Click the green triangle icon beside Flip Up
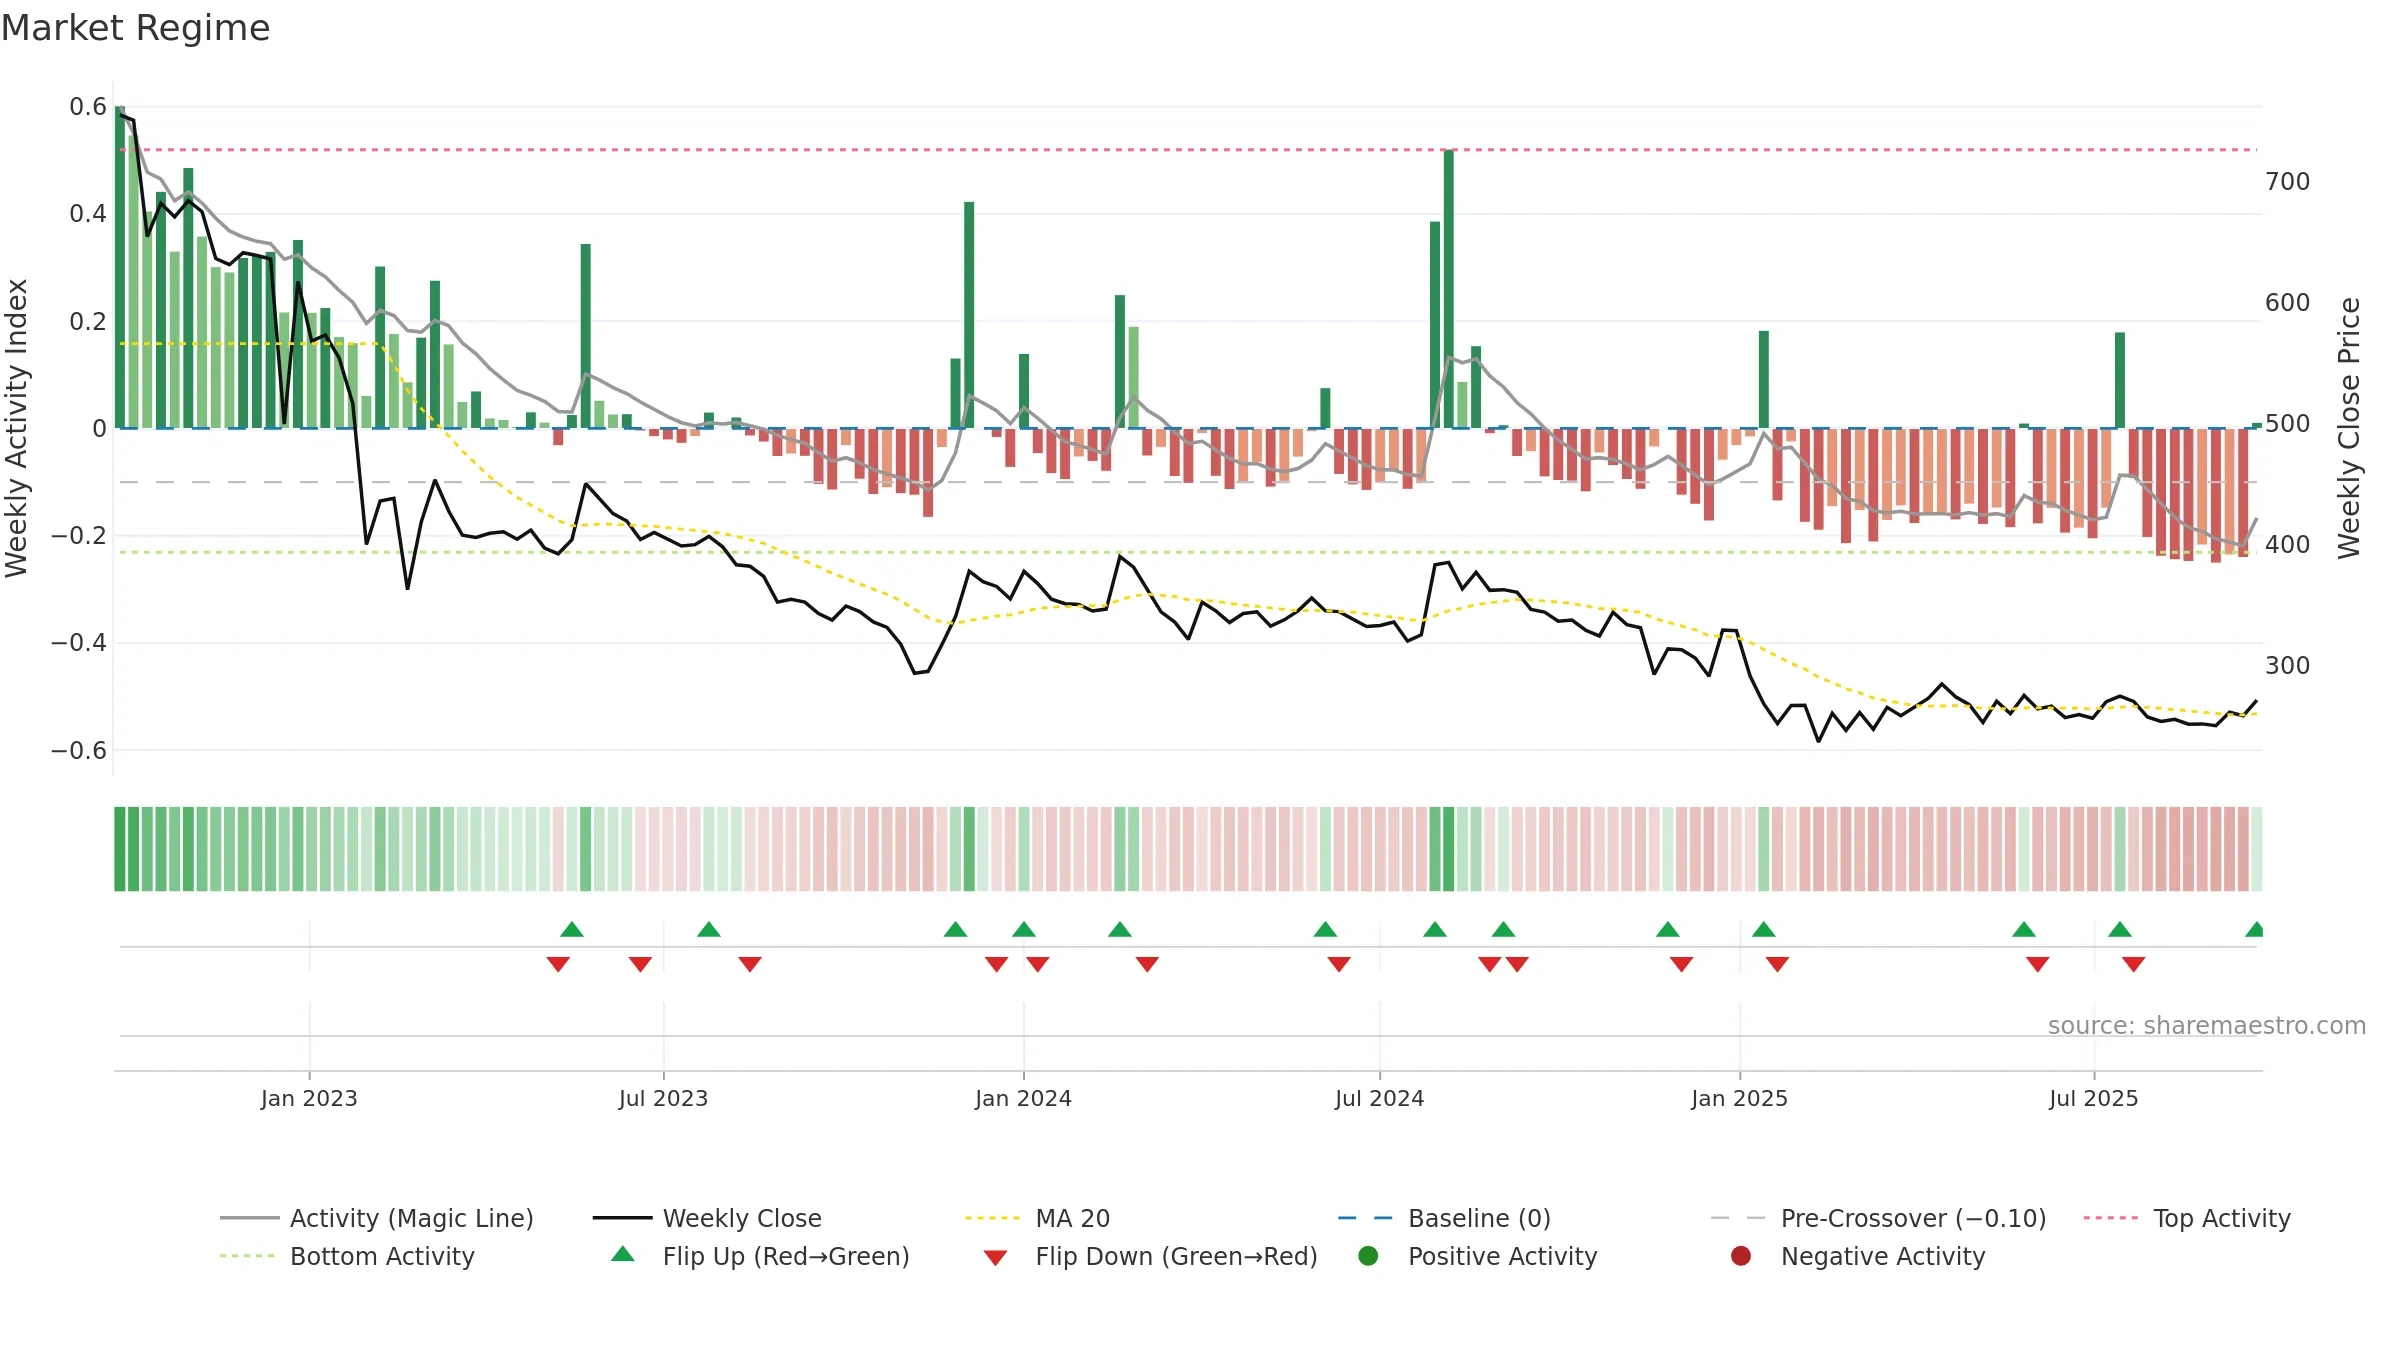This screenshot has height=1350, width=2400. point(623,1254)
